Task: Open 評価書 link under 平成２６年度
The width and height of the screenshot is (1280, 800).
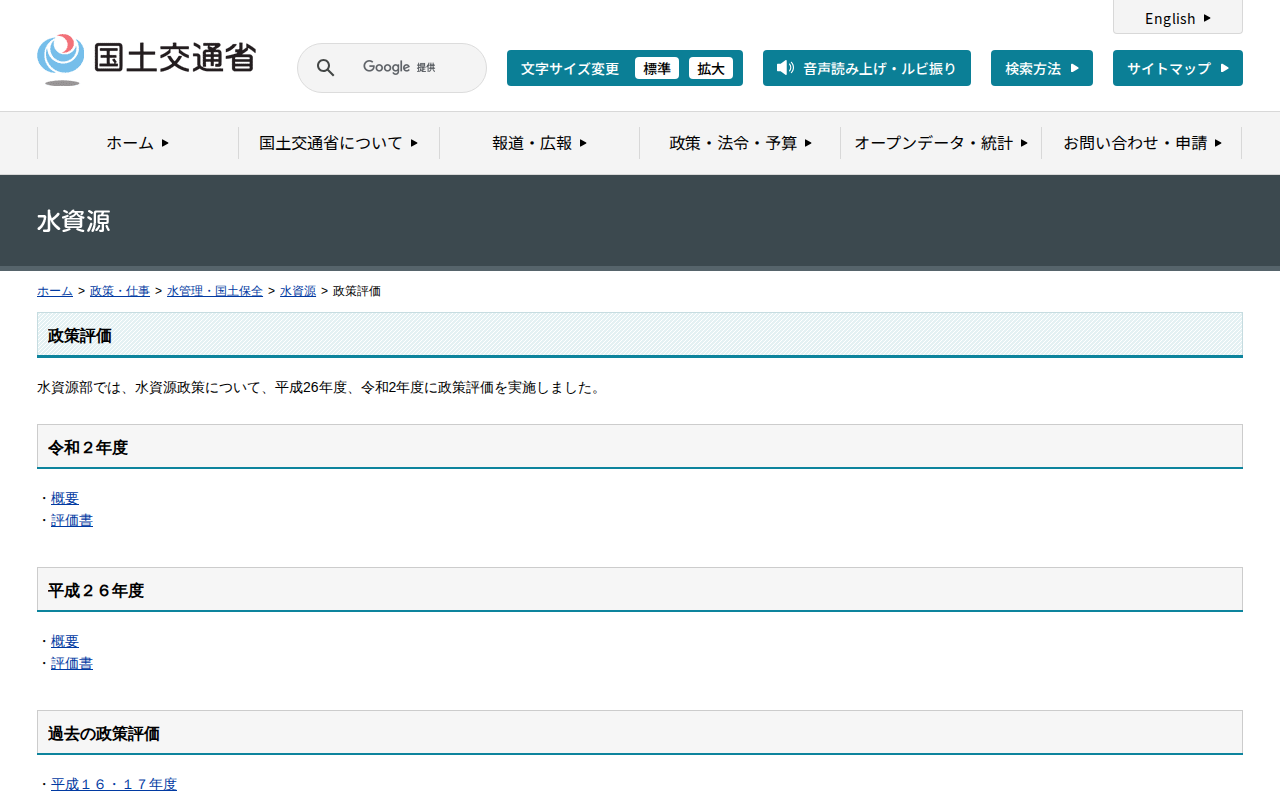Action: coord(72,663)
